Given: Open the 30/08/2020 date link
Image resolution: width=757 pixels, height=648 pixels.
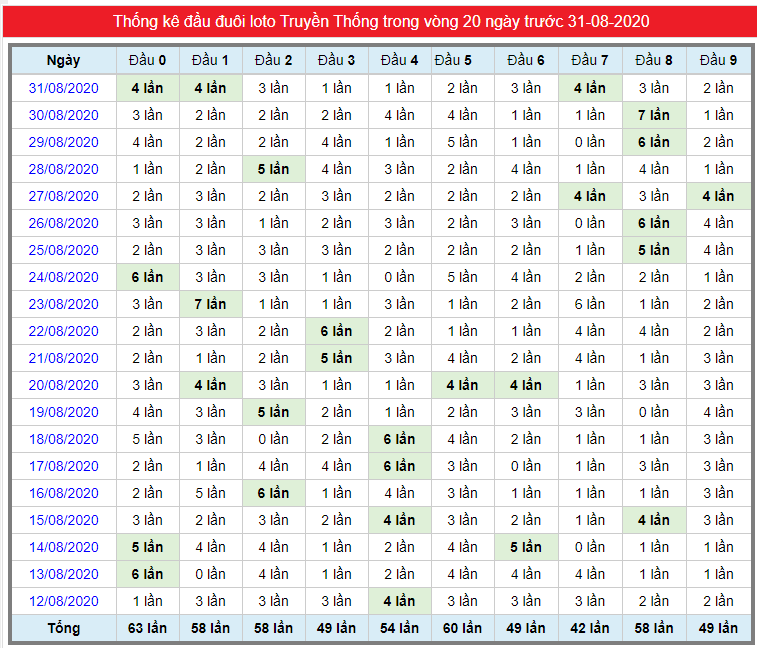Looking at the screenshot, I should click(x=63, y=115).
